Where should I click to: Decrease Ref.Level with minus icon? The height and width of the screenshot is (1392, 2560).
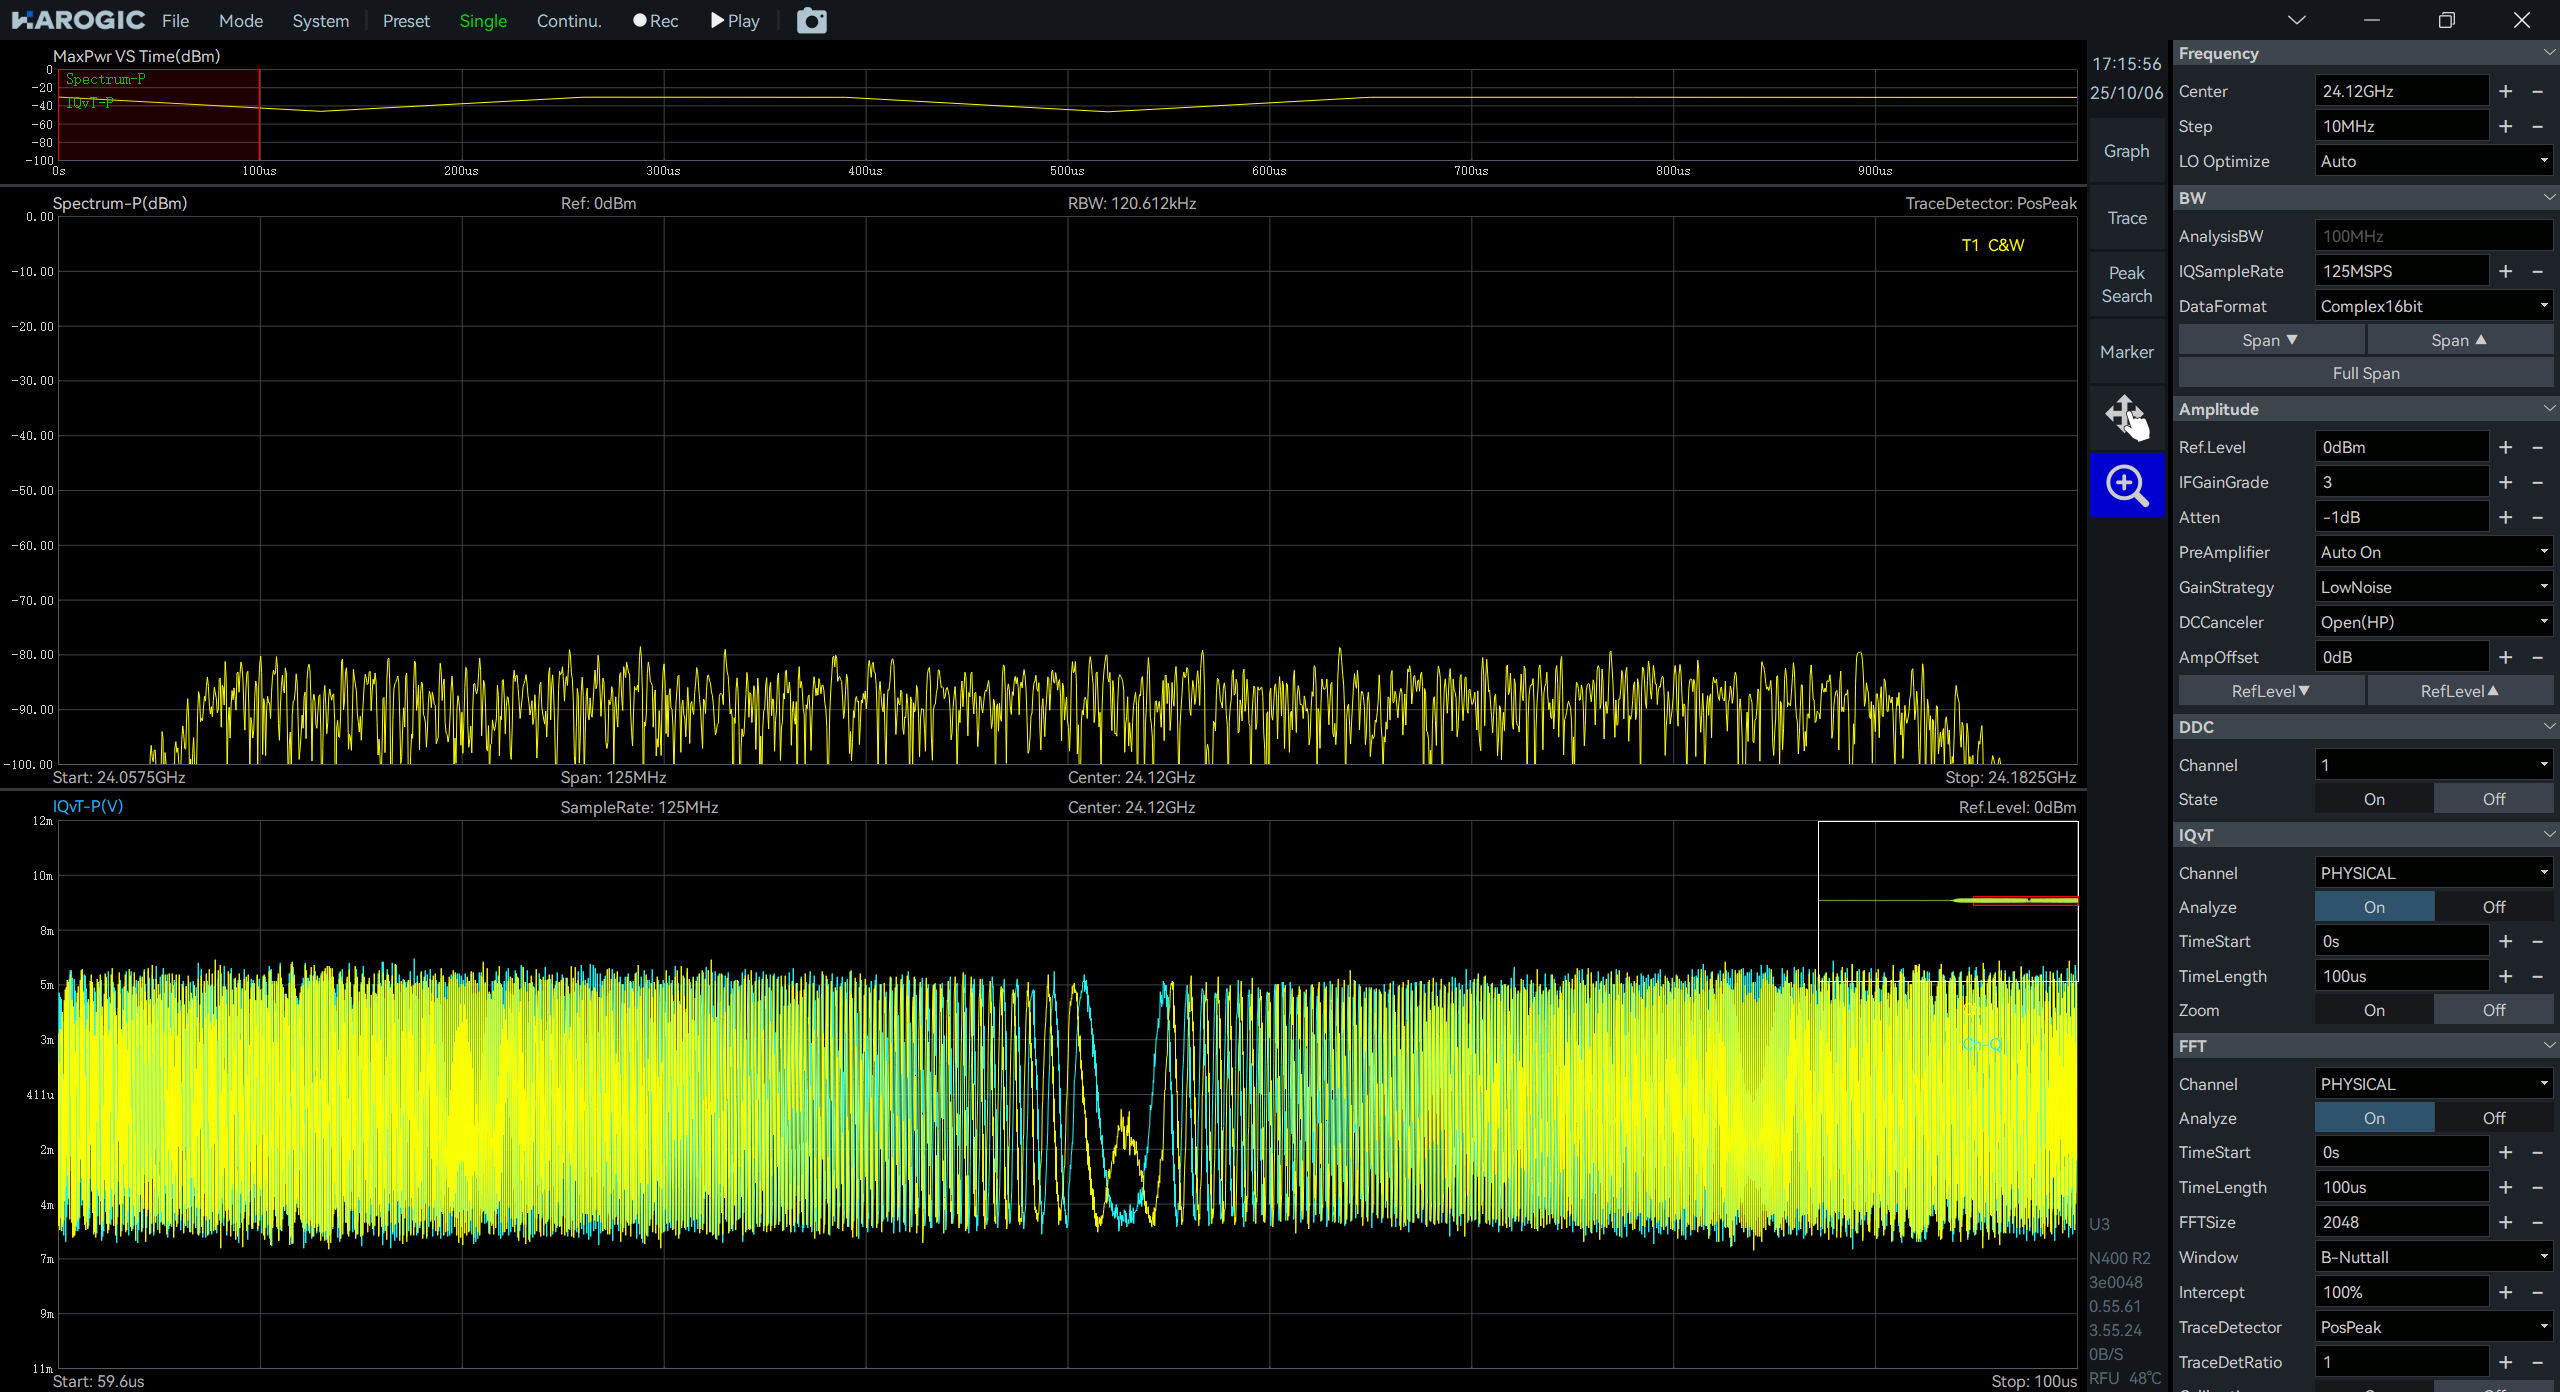[x=2537, y=447]
